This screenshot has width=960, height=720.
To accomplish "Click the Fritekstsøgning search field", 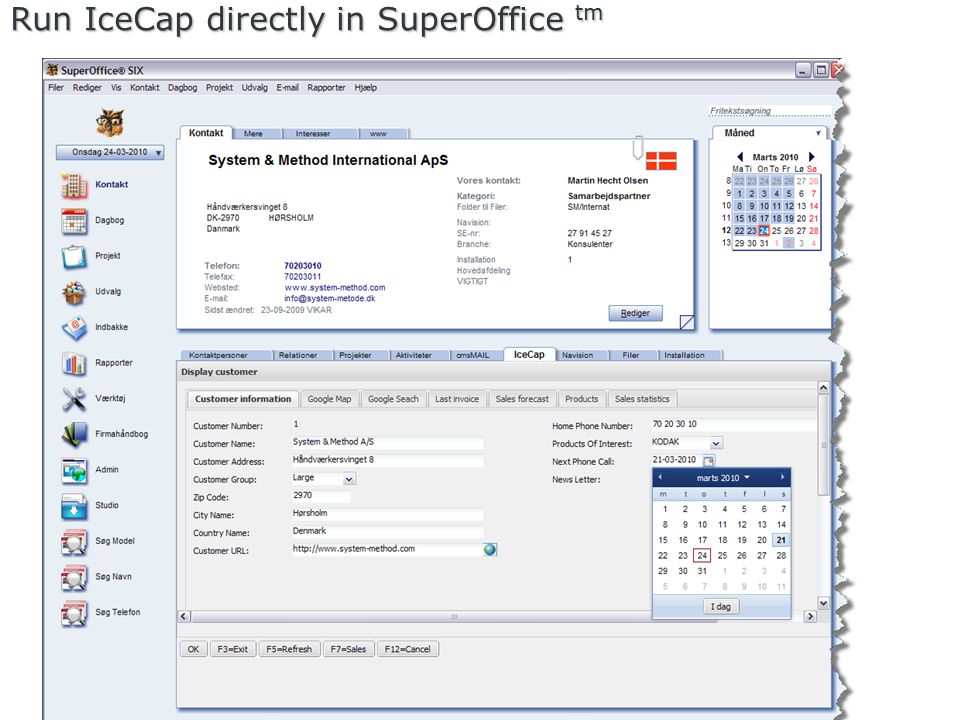I will click(770, 111).
